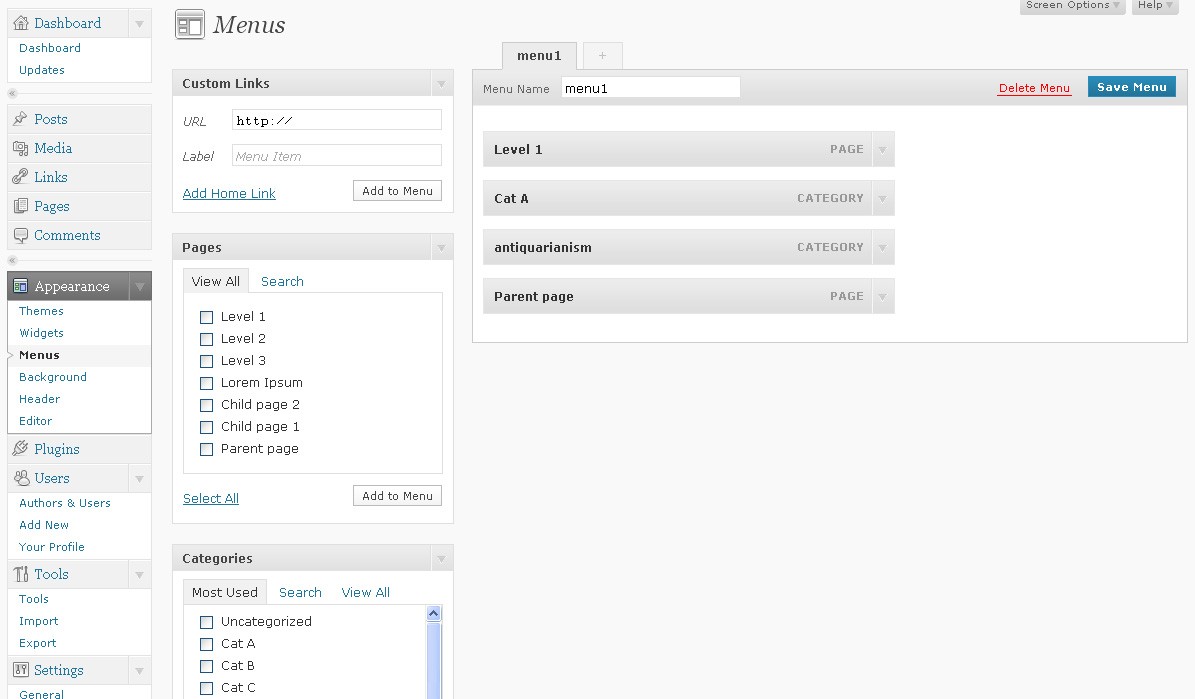Check the Lorem Ipsum page checkbox
Screen dimensions: 1195x699
coord(206,382)
